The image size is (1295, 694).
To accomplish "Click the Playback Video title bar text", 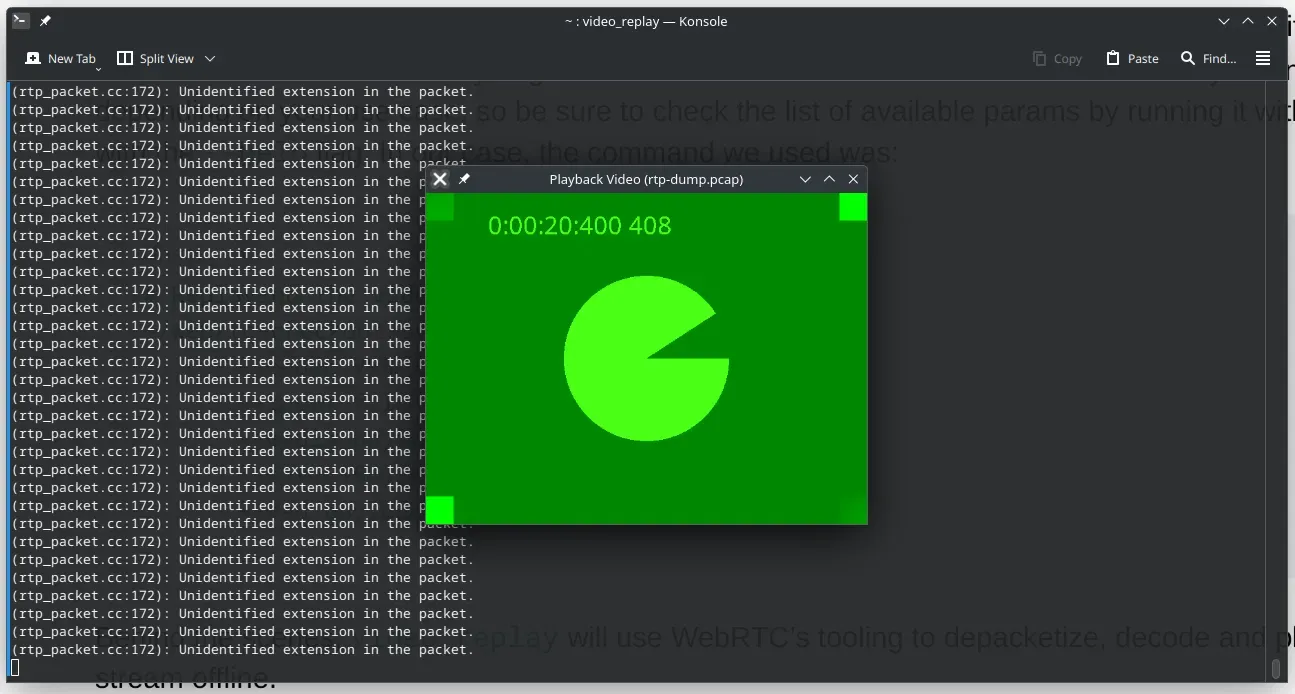I will 646,179.
